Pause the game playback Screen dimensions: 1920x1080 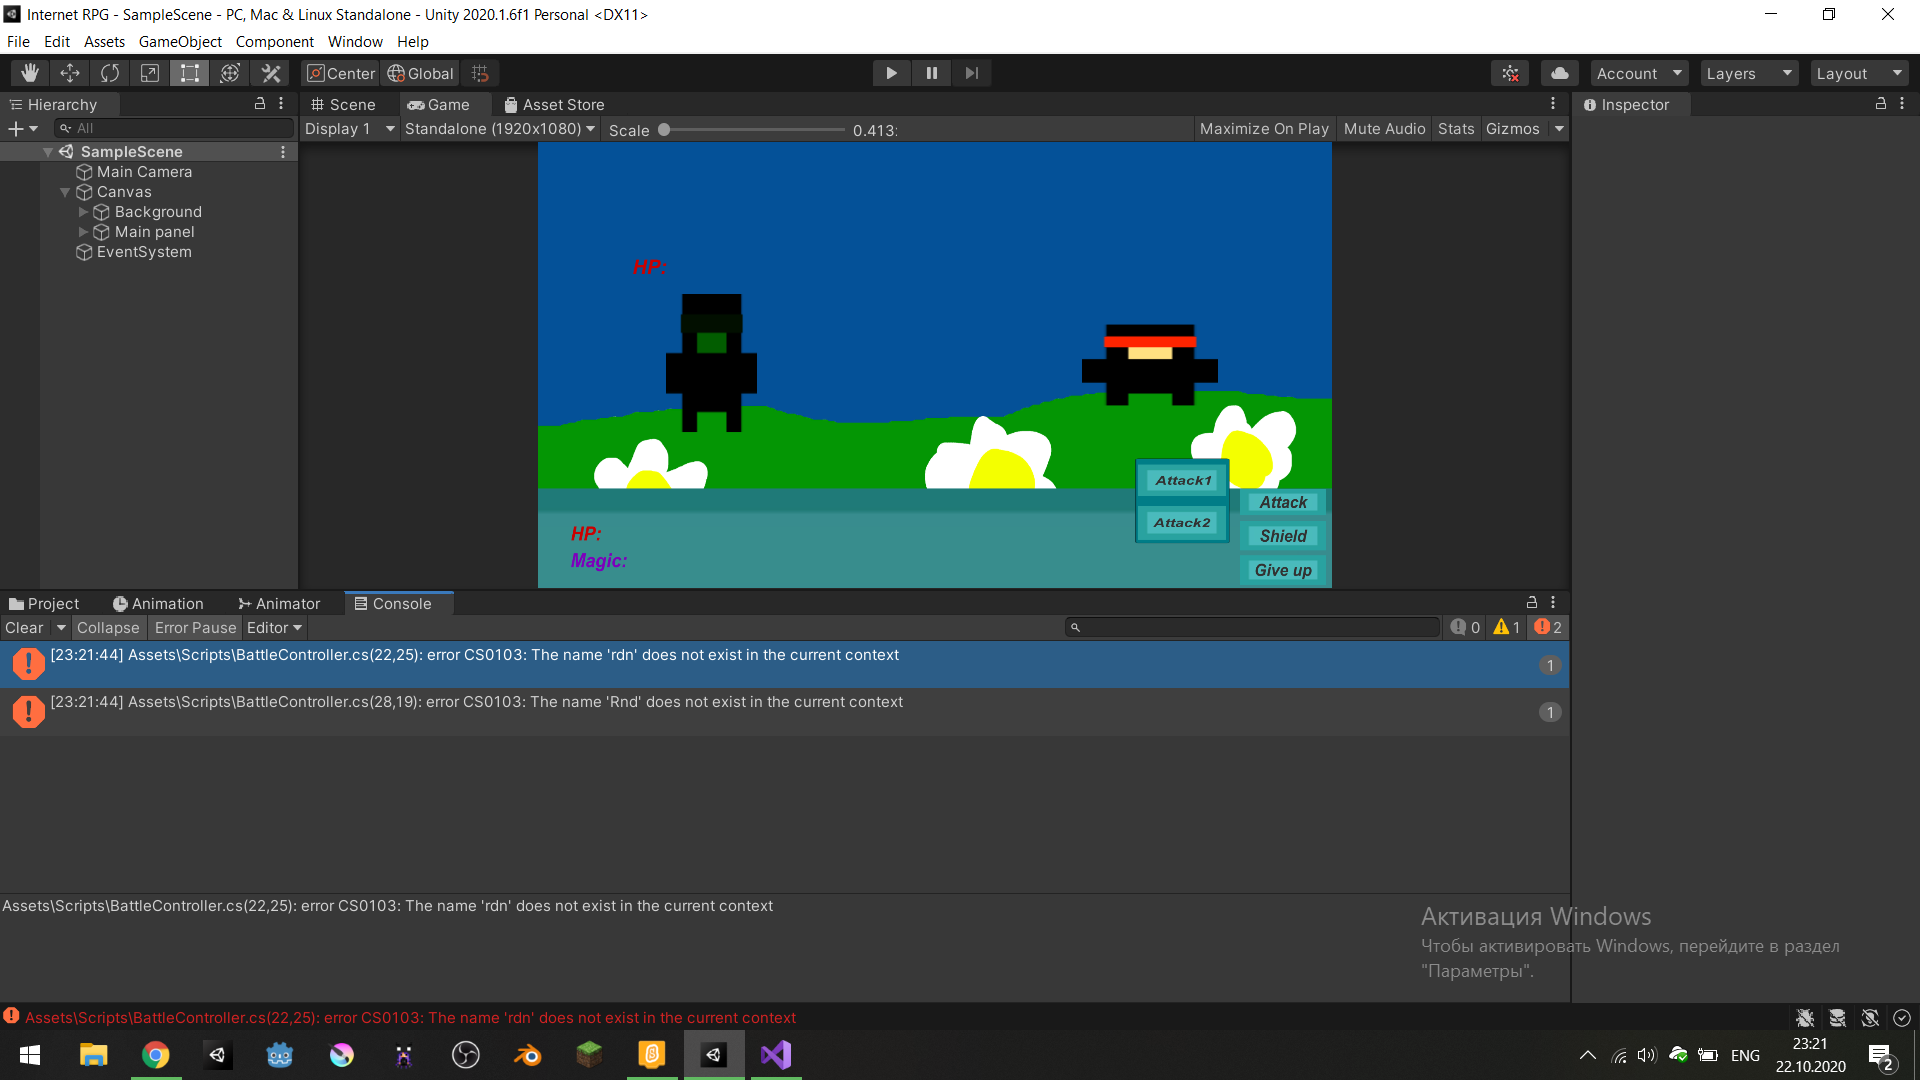pyautogui.click(x=931, y=73)
